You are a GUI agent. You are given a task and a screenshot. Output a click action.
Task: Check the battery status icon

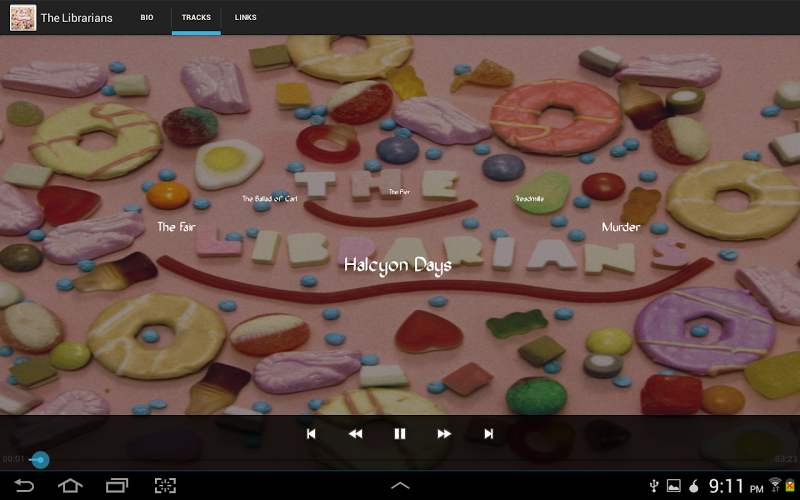[x=791, y=485]
